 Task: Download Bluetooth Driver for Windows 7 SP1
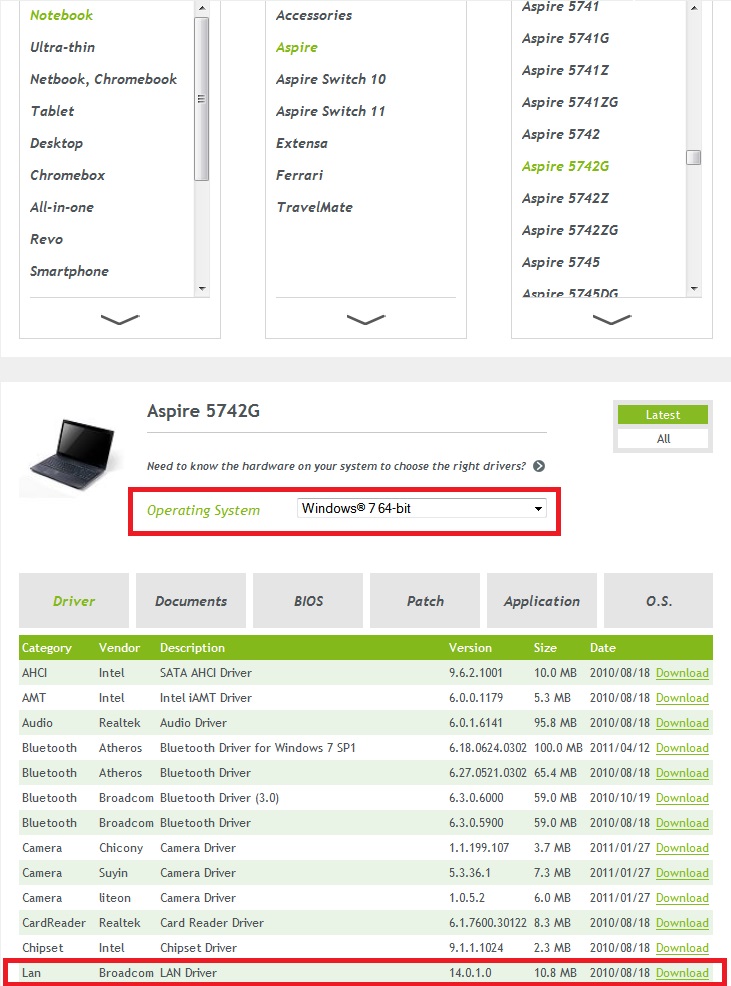click(x=682, y=748)
